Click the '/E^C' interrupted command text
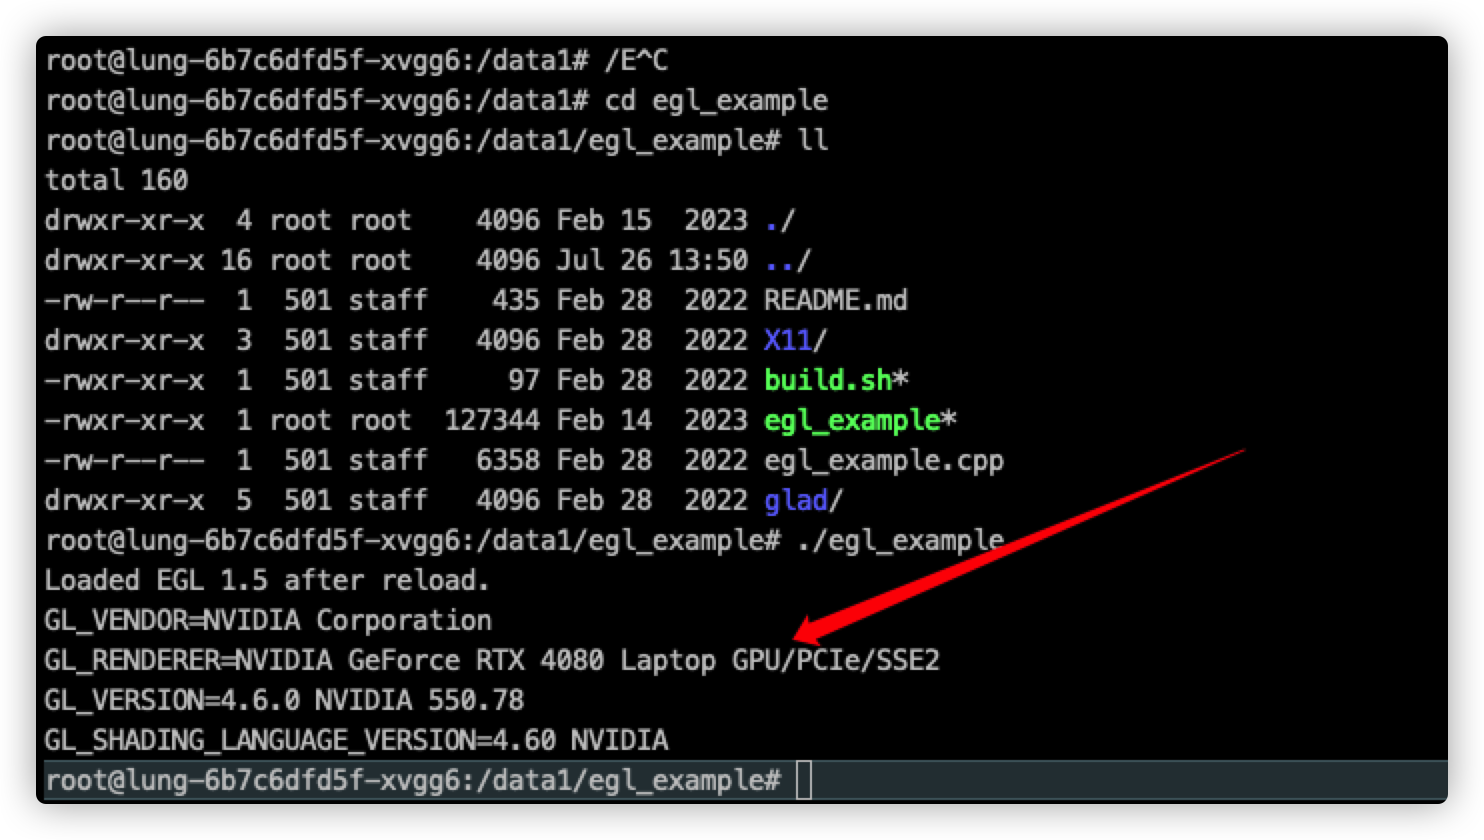Image resolution: width=1484 pixels, height=840 pixels. (636, 61)
